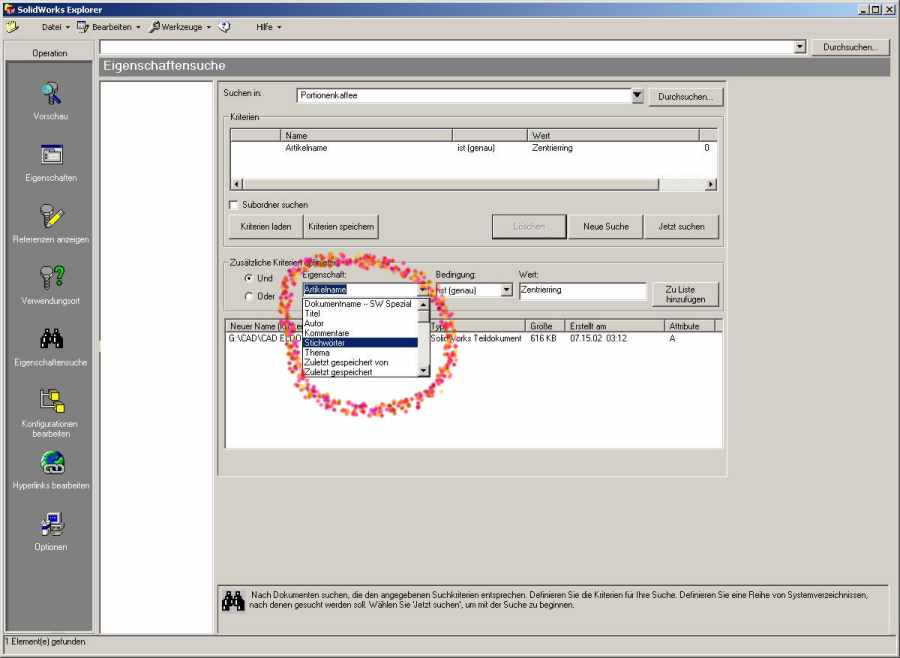Open the Werkzeuge menu
This screenshot has width=900, height=658.
tap(186, 27)
